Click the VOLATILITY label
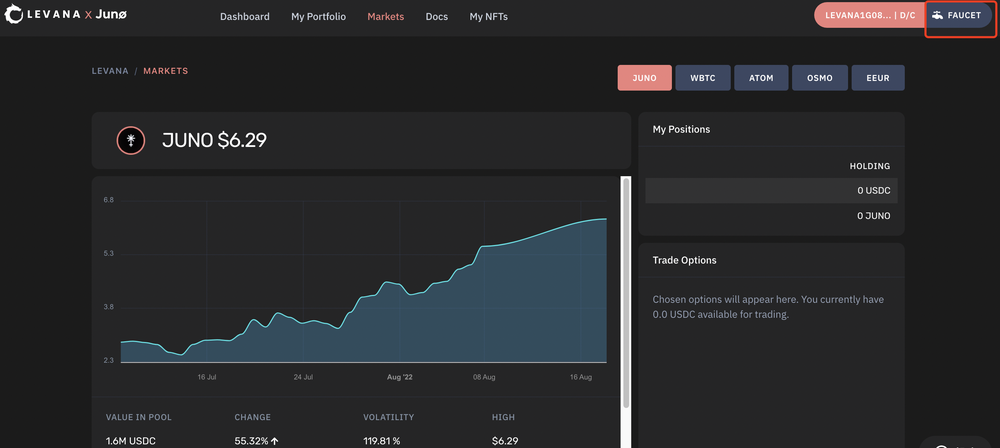 [388, 417]
